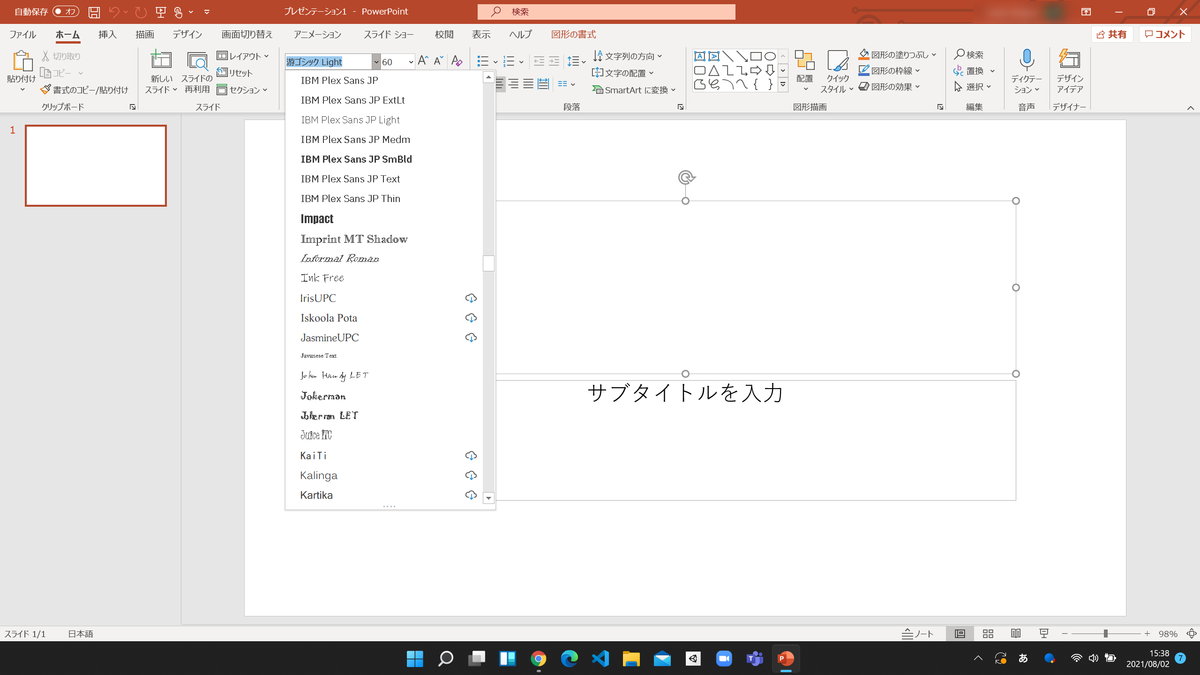Click the New Slide icon

coord(161,61)
